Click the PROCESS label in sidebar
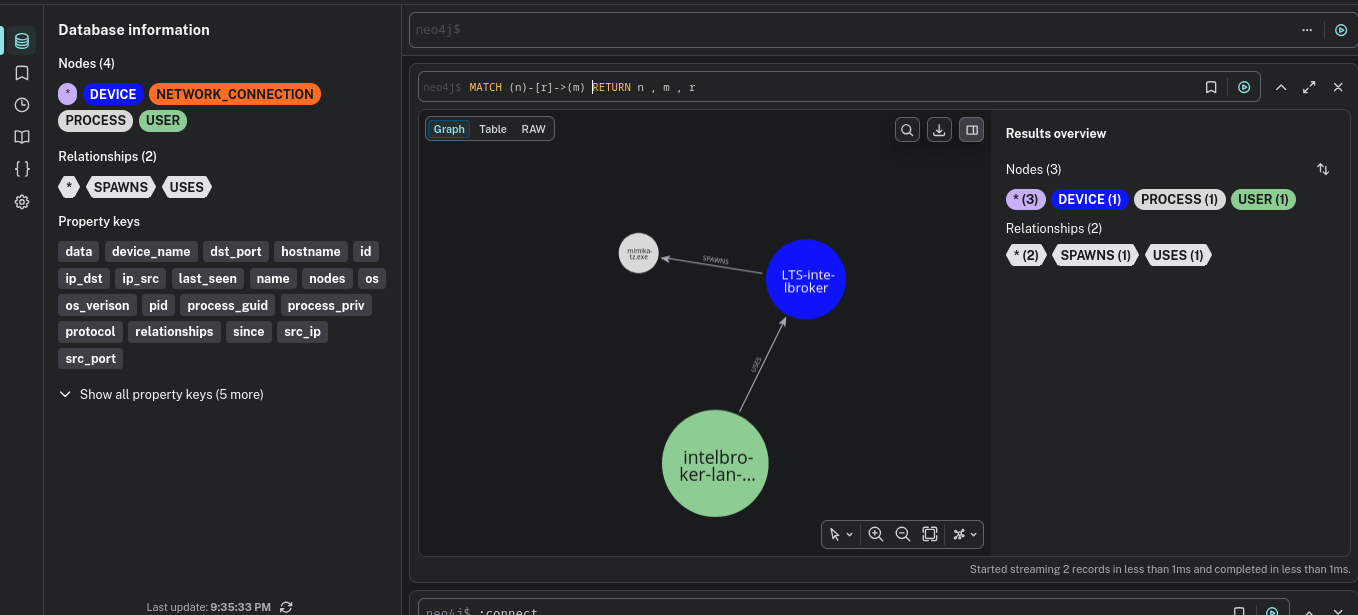 pyautogui.click(x=96, y=120)
